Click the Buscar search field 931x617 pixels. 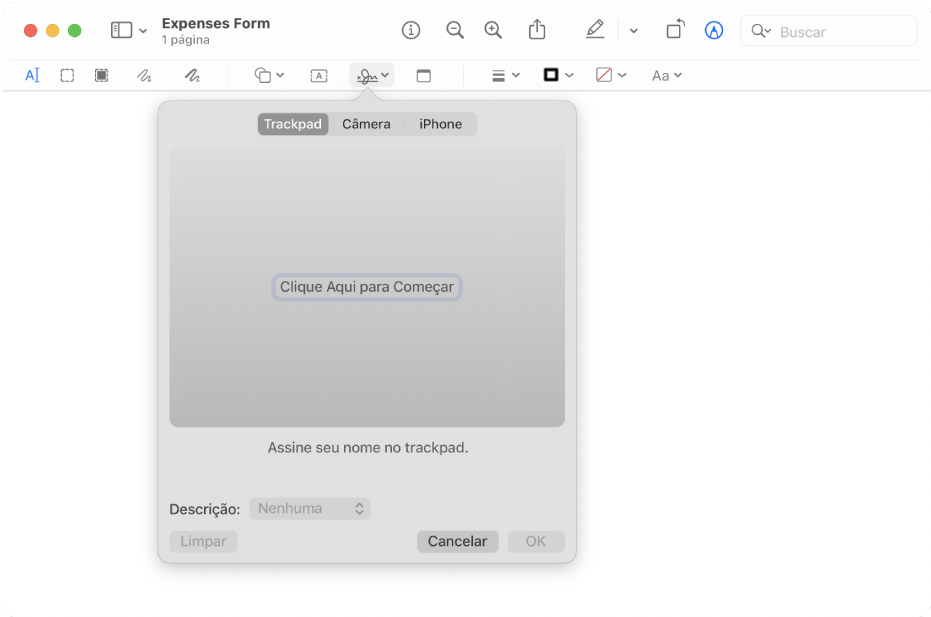click(x=840, y=32)
